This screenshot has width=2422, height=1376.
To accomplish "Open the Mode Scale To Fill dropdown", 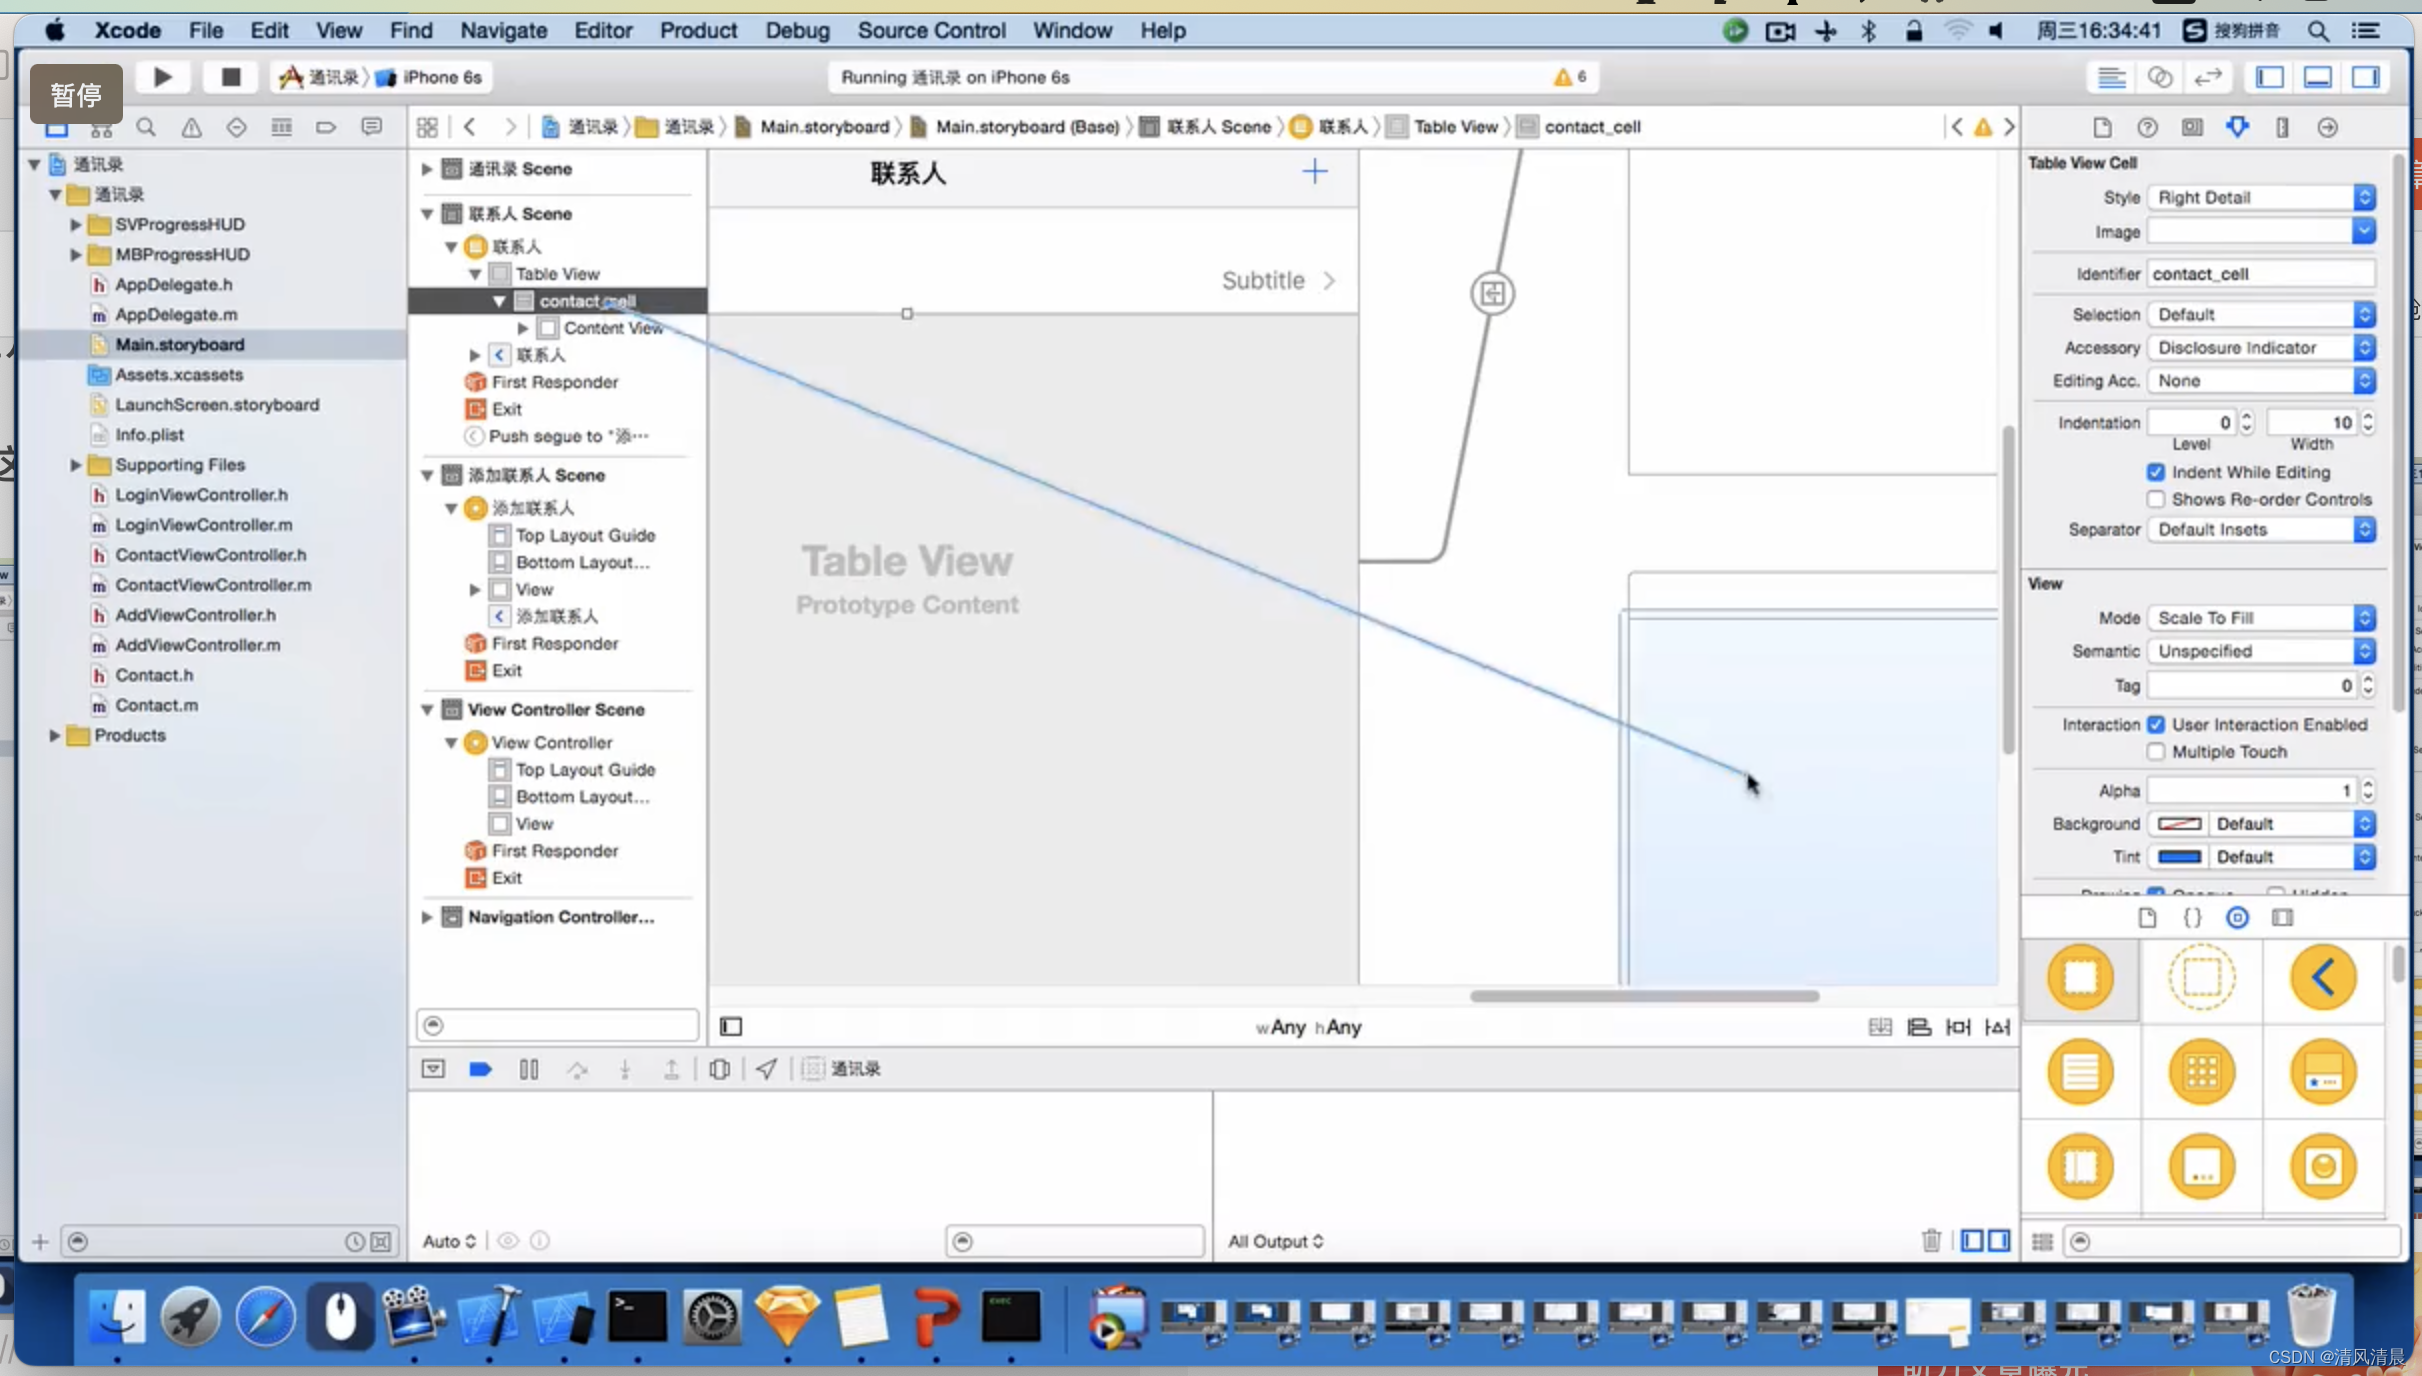I will (2261, 617).
